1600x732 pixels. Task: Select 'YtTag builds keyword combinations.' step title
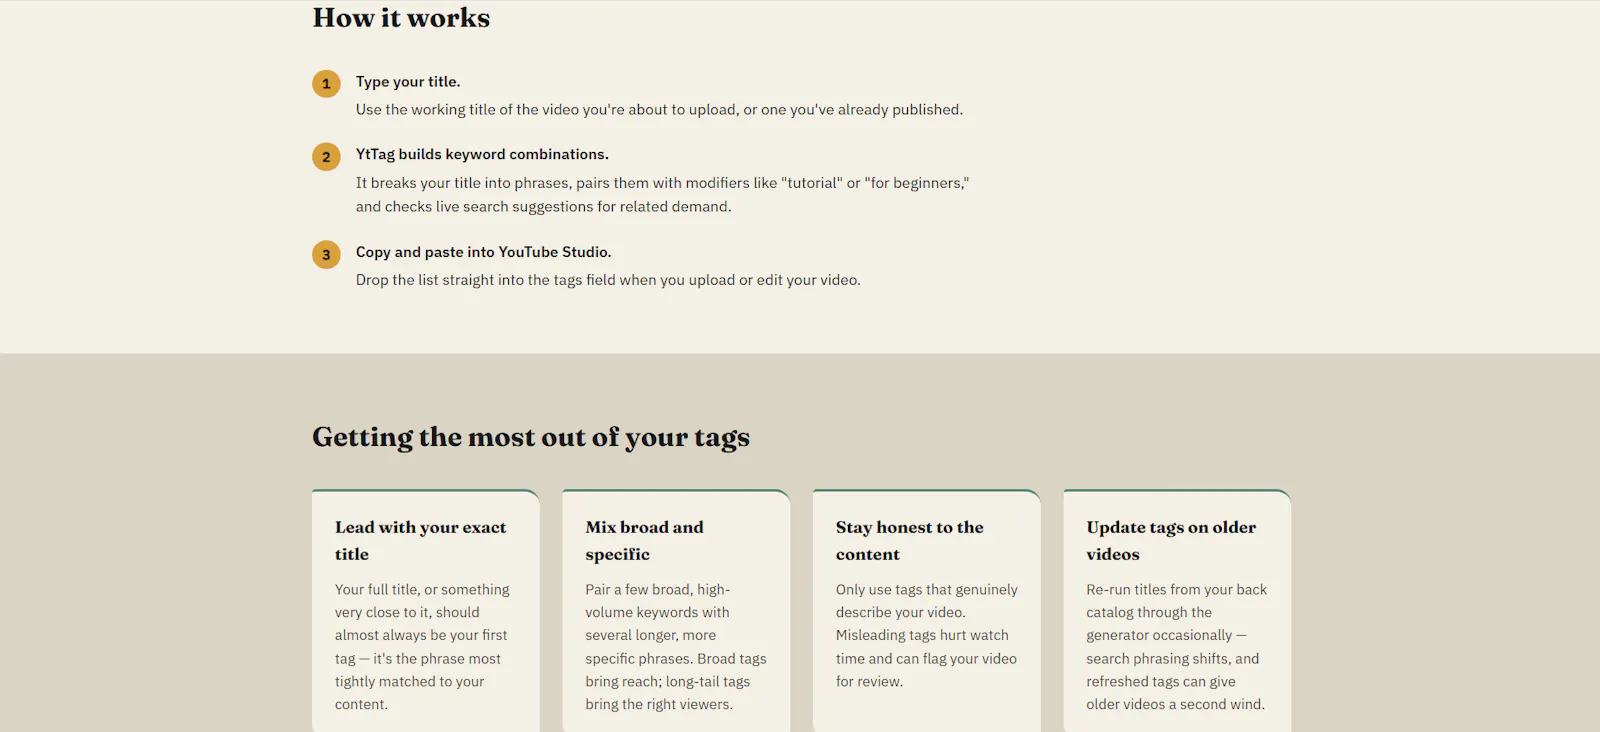[482, 154]
